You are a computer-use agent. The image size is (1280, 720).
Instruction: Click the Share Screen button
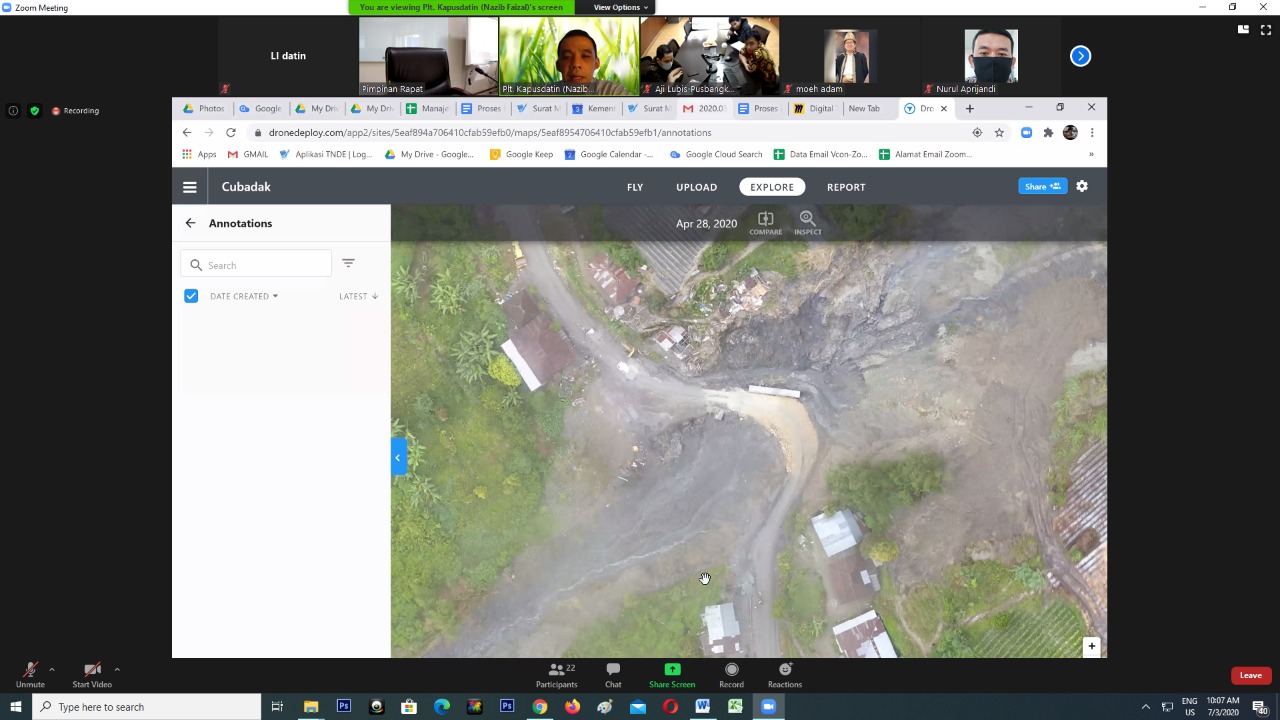point(672,675)
